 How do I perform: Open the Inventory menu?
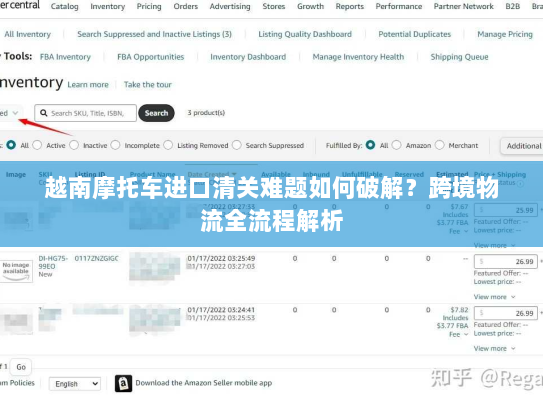[108, 6]
